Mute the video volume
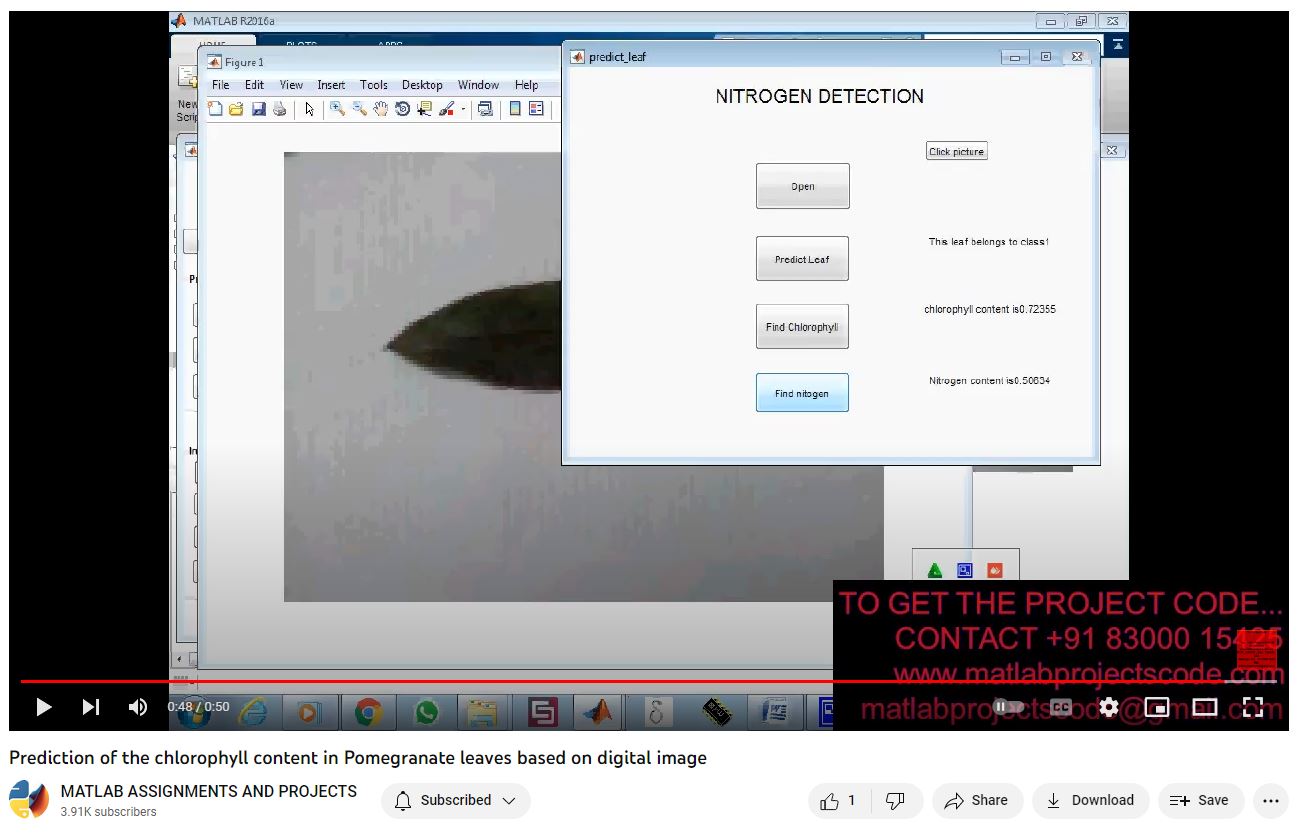This screenshot has height=834, width=1300. (138, 707)
